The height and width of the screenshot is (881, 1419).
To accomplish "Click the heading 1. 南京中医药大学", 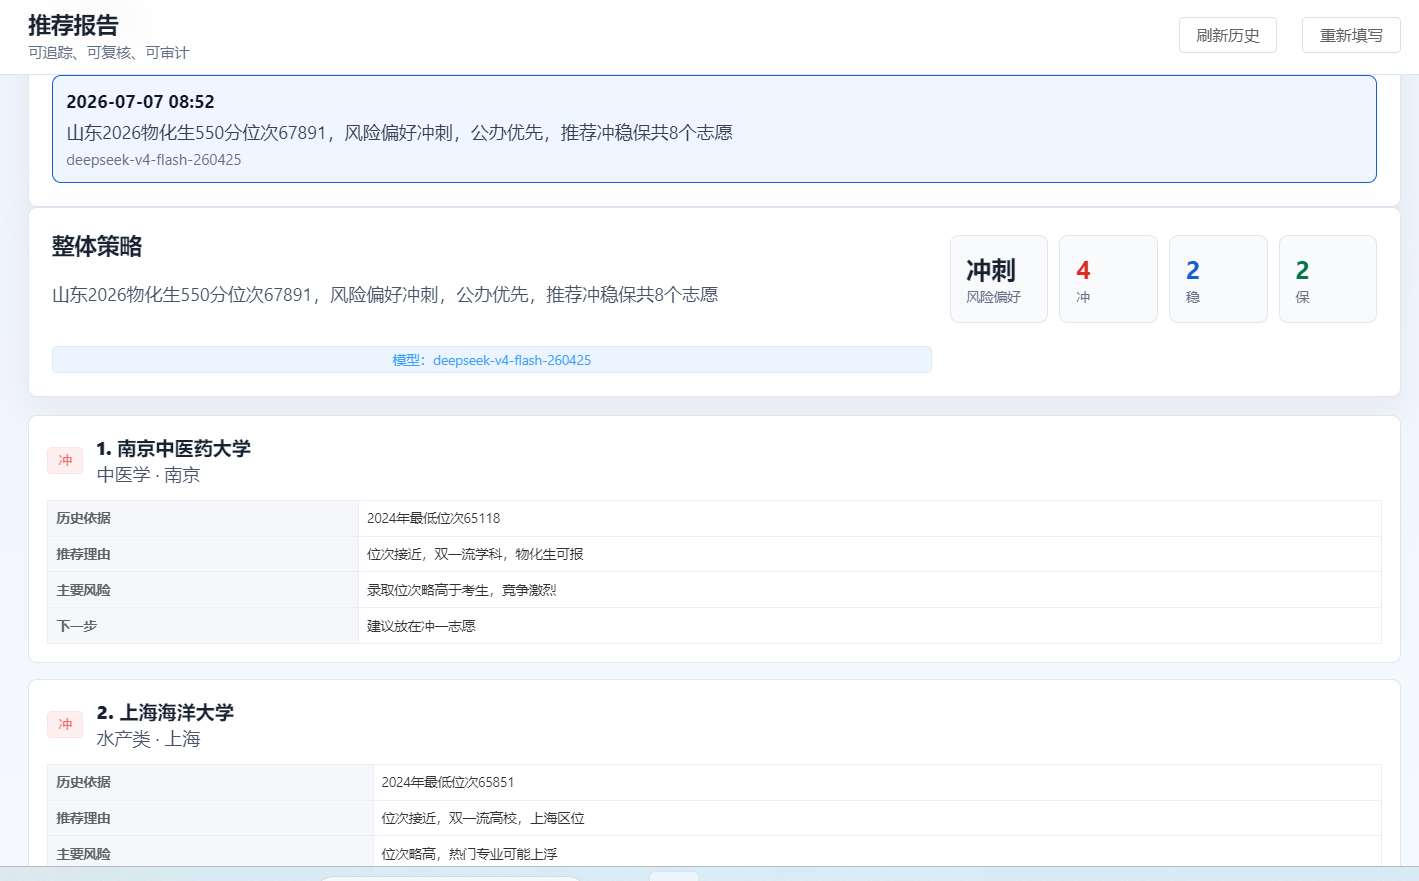I will click(174, 448).
